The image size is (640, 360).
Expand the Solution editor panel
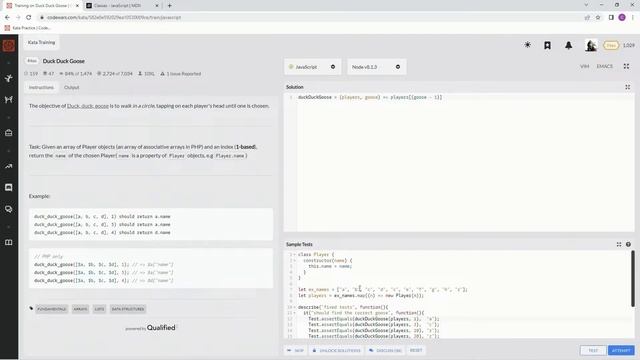pos(627,87)
